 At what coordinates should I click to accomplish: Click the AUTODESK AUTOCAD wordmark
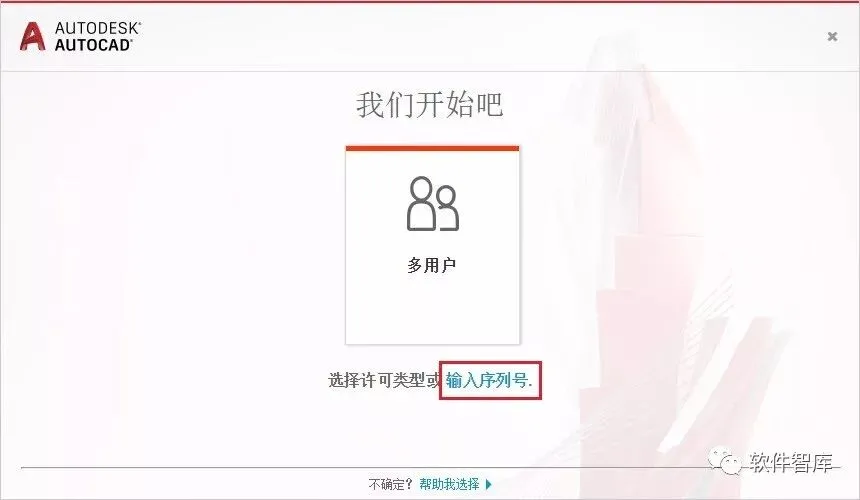pos(98,37)
